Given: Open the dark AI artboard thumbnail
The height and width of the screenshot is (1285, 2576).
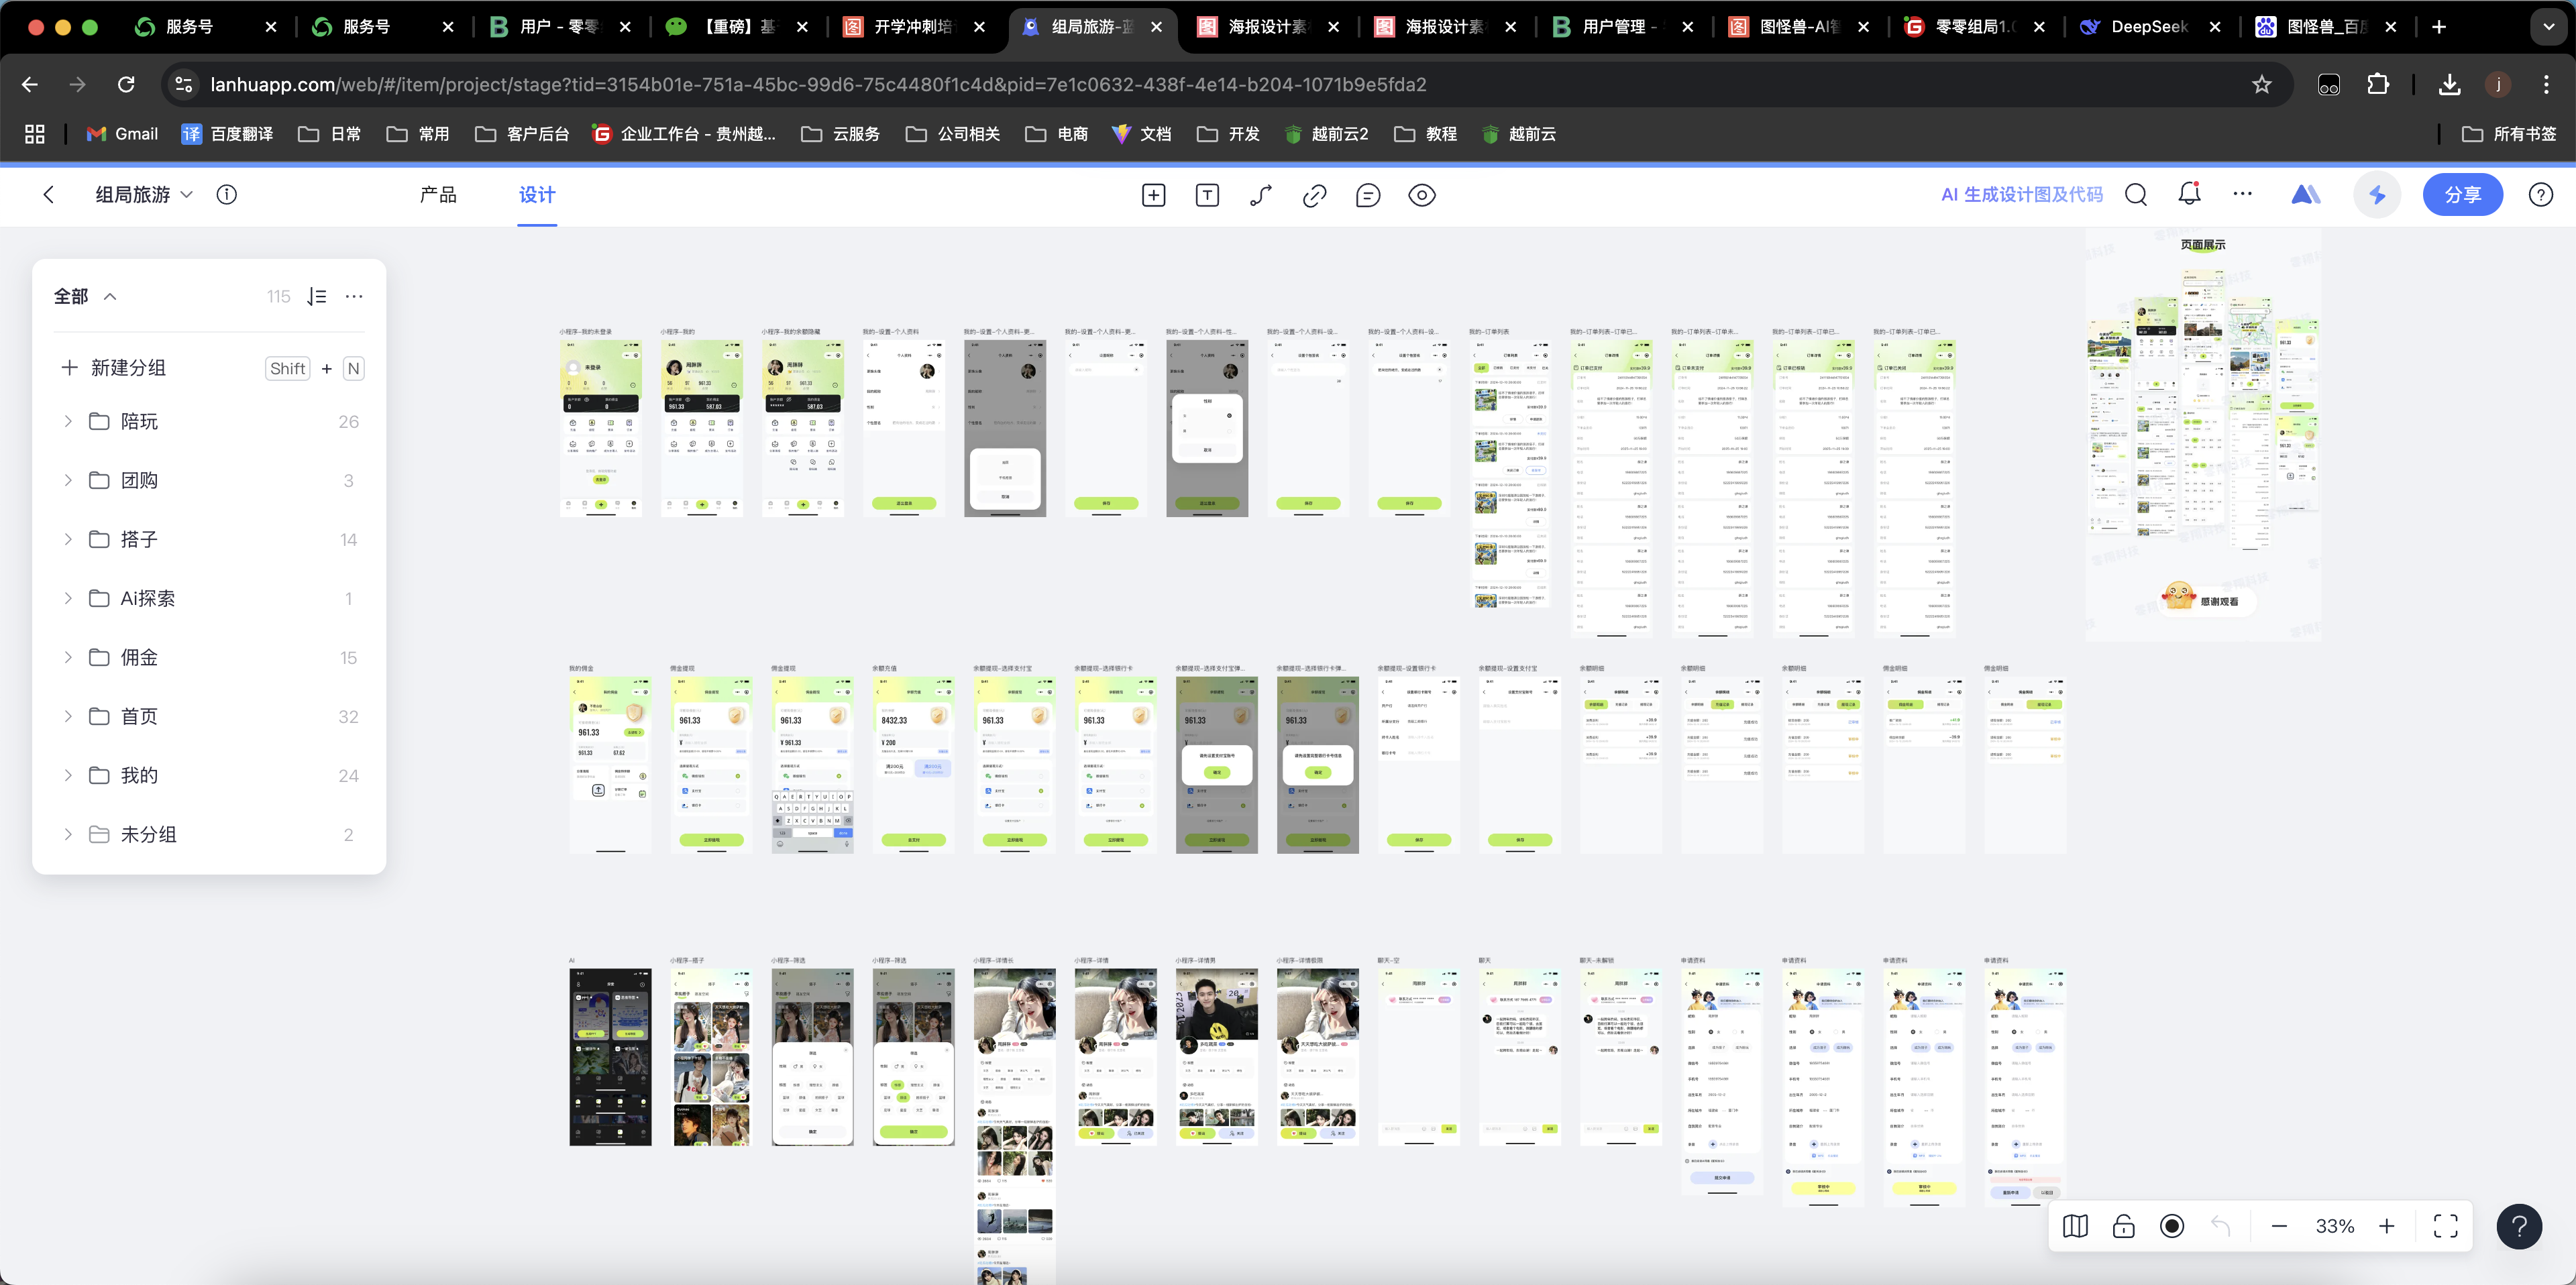Looking at the screenshot, I should (x=610, y=1057).
